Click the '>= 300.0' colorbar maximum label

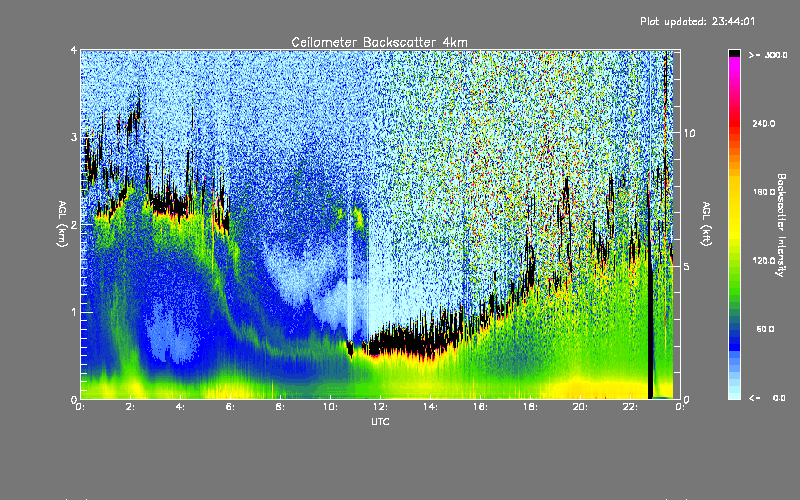(x=768, y=55)
